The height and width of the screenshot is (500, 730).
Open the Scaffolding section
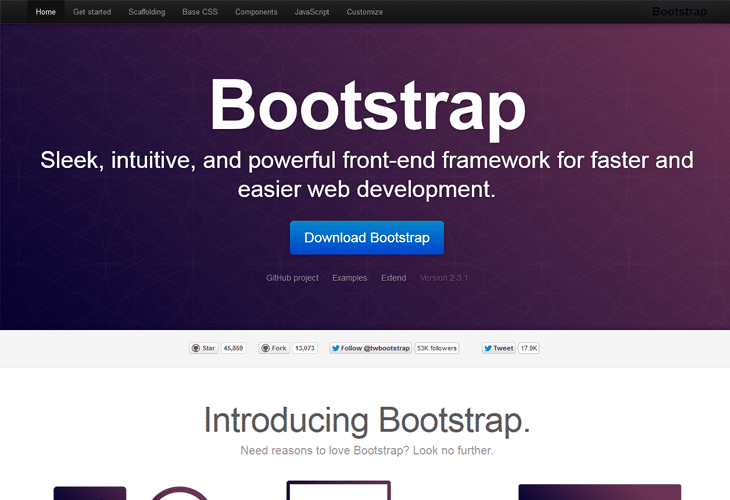(147, 12)
